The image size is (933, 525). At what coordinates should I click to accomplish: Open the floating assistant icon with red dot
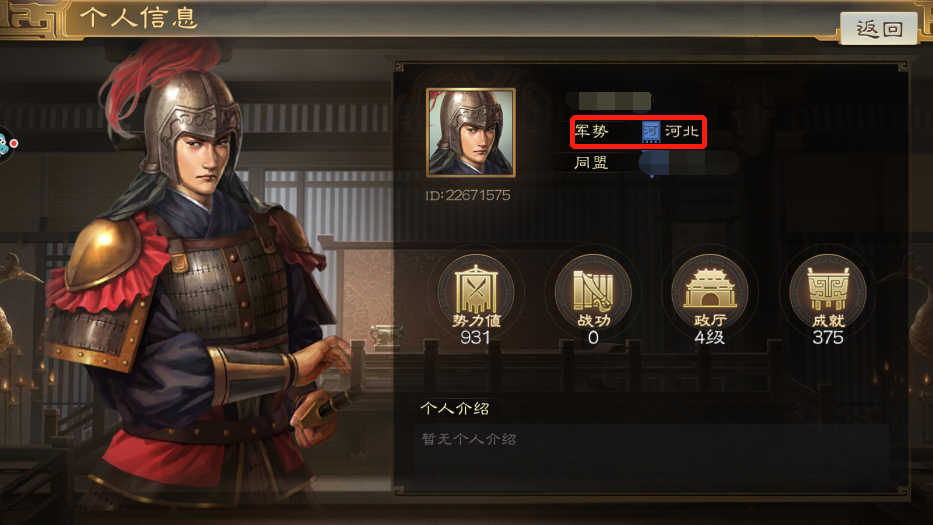tap(6, 144)
